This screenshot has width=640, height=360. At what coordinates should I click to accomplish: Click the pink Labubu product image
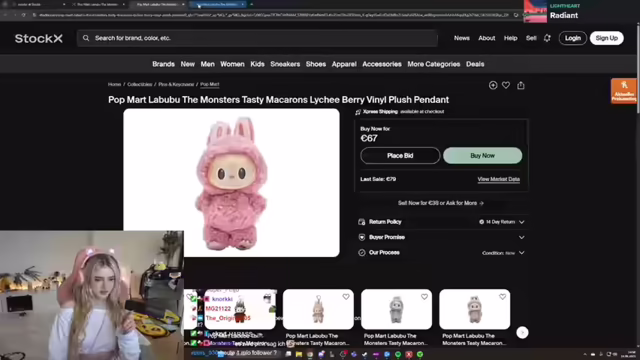(231, 182)
